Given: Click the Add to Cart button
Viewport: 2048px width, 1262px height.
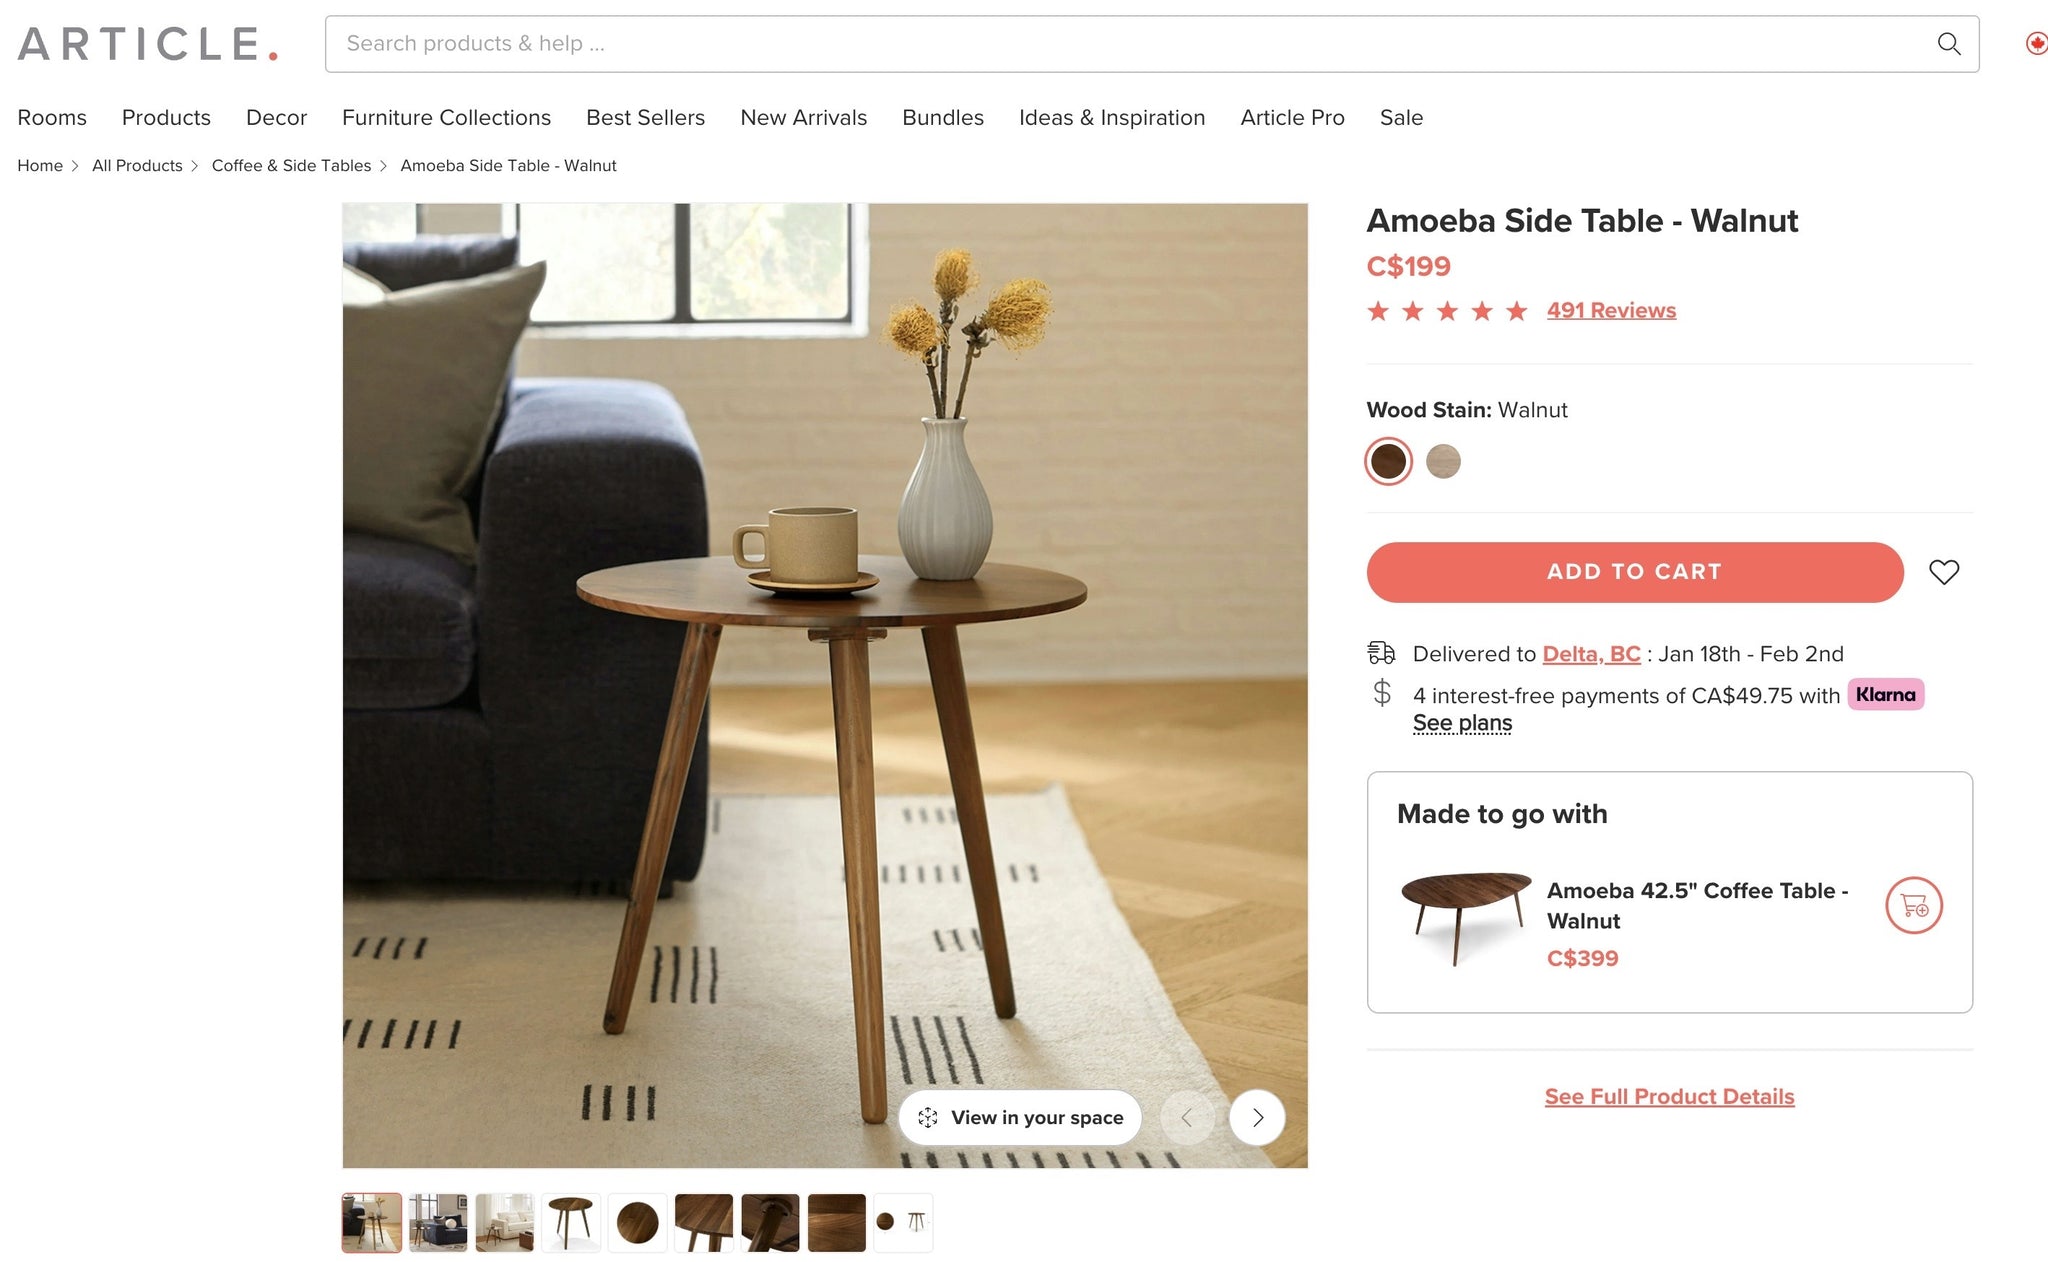Looking at the screenshot, I should 1635,572.
